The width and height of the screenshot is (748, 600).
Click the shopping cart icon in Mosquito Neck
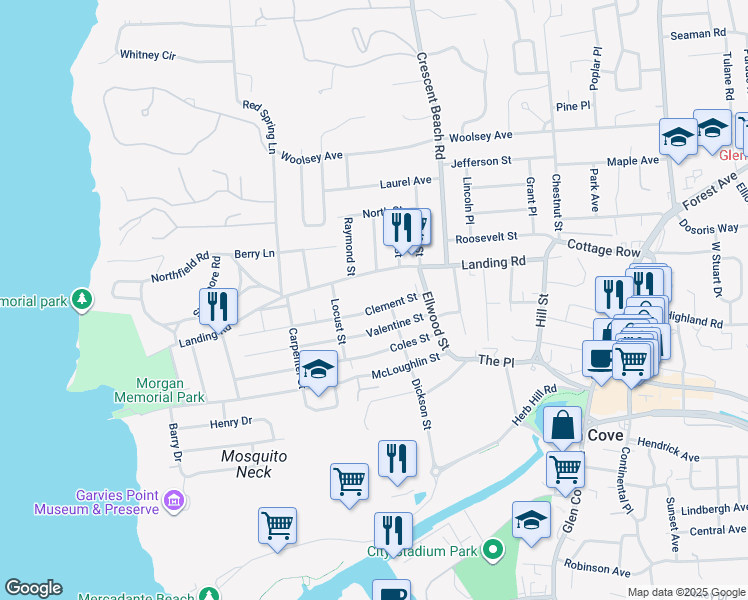349,481
